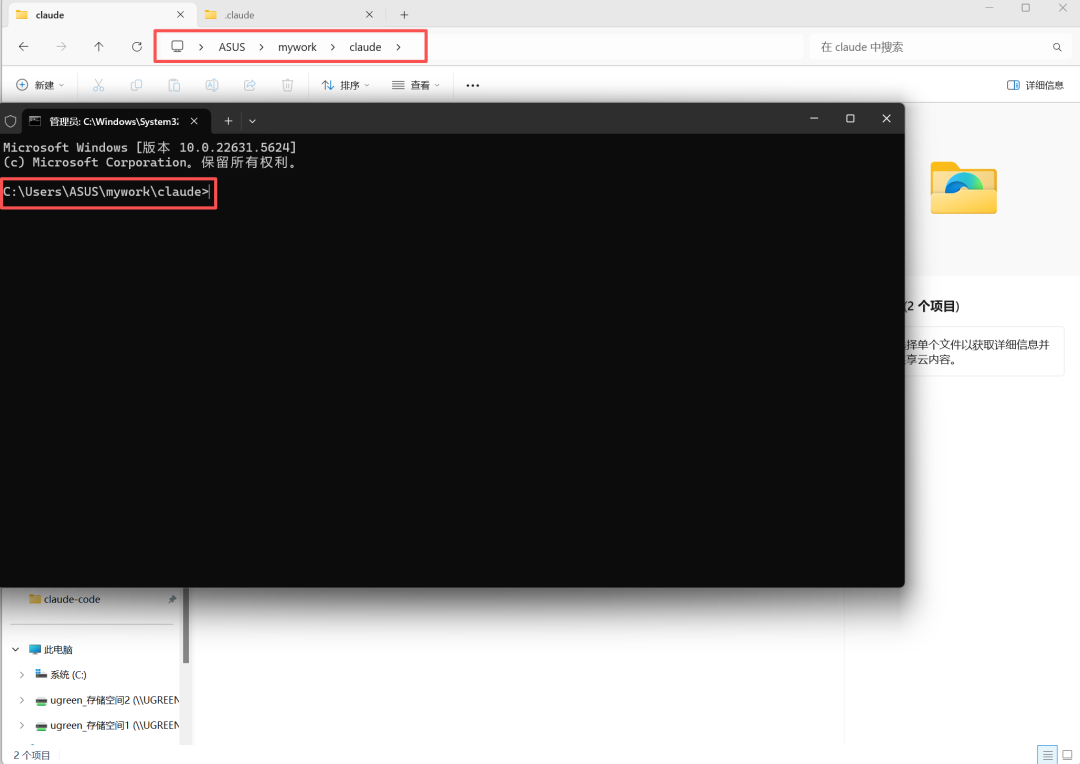
Task: Click the folder thumbnail in details pane
Action: tap(963, 188)
